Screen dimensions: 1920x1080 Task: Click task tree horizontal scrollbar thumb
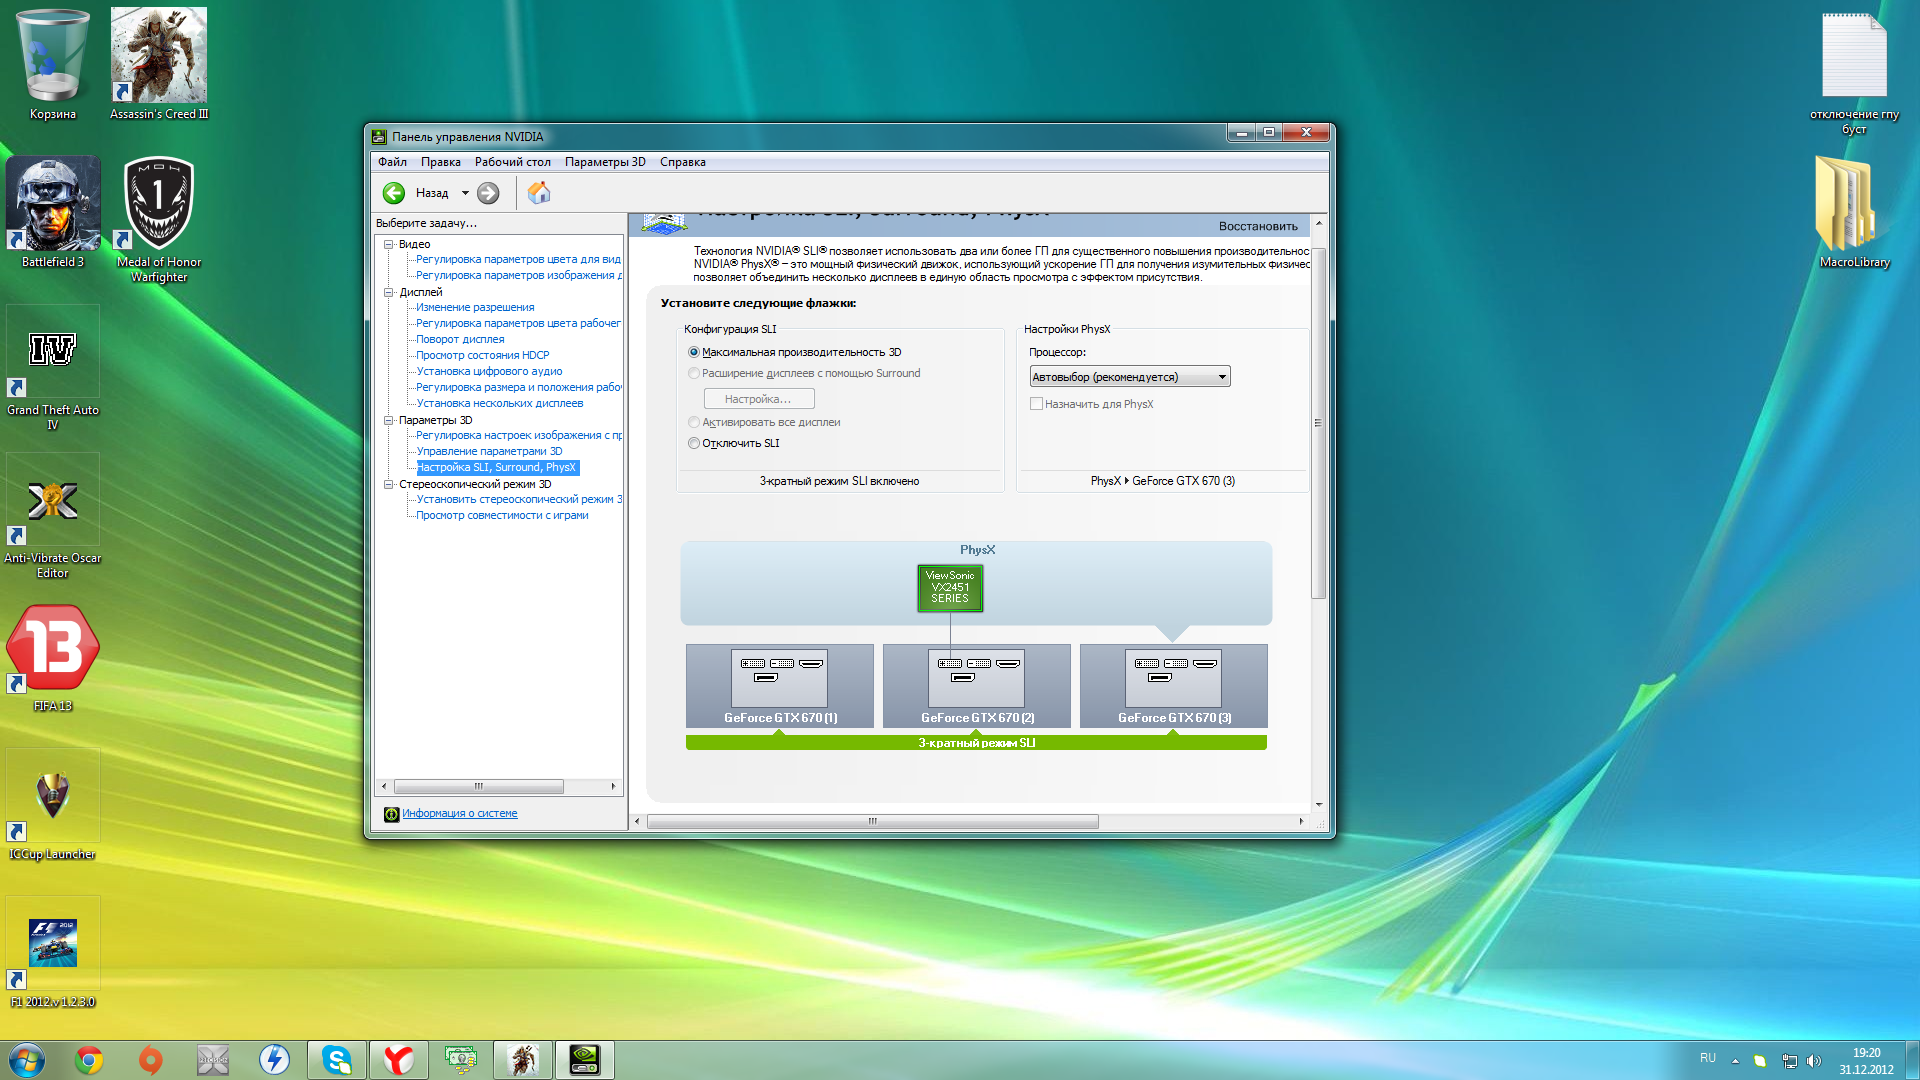tap(479, 787)
